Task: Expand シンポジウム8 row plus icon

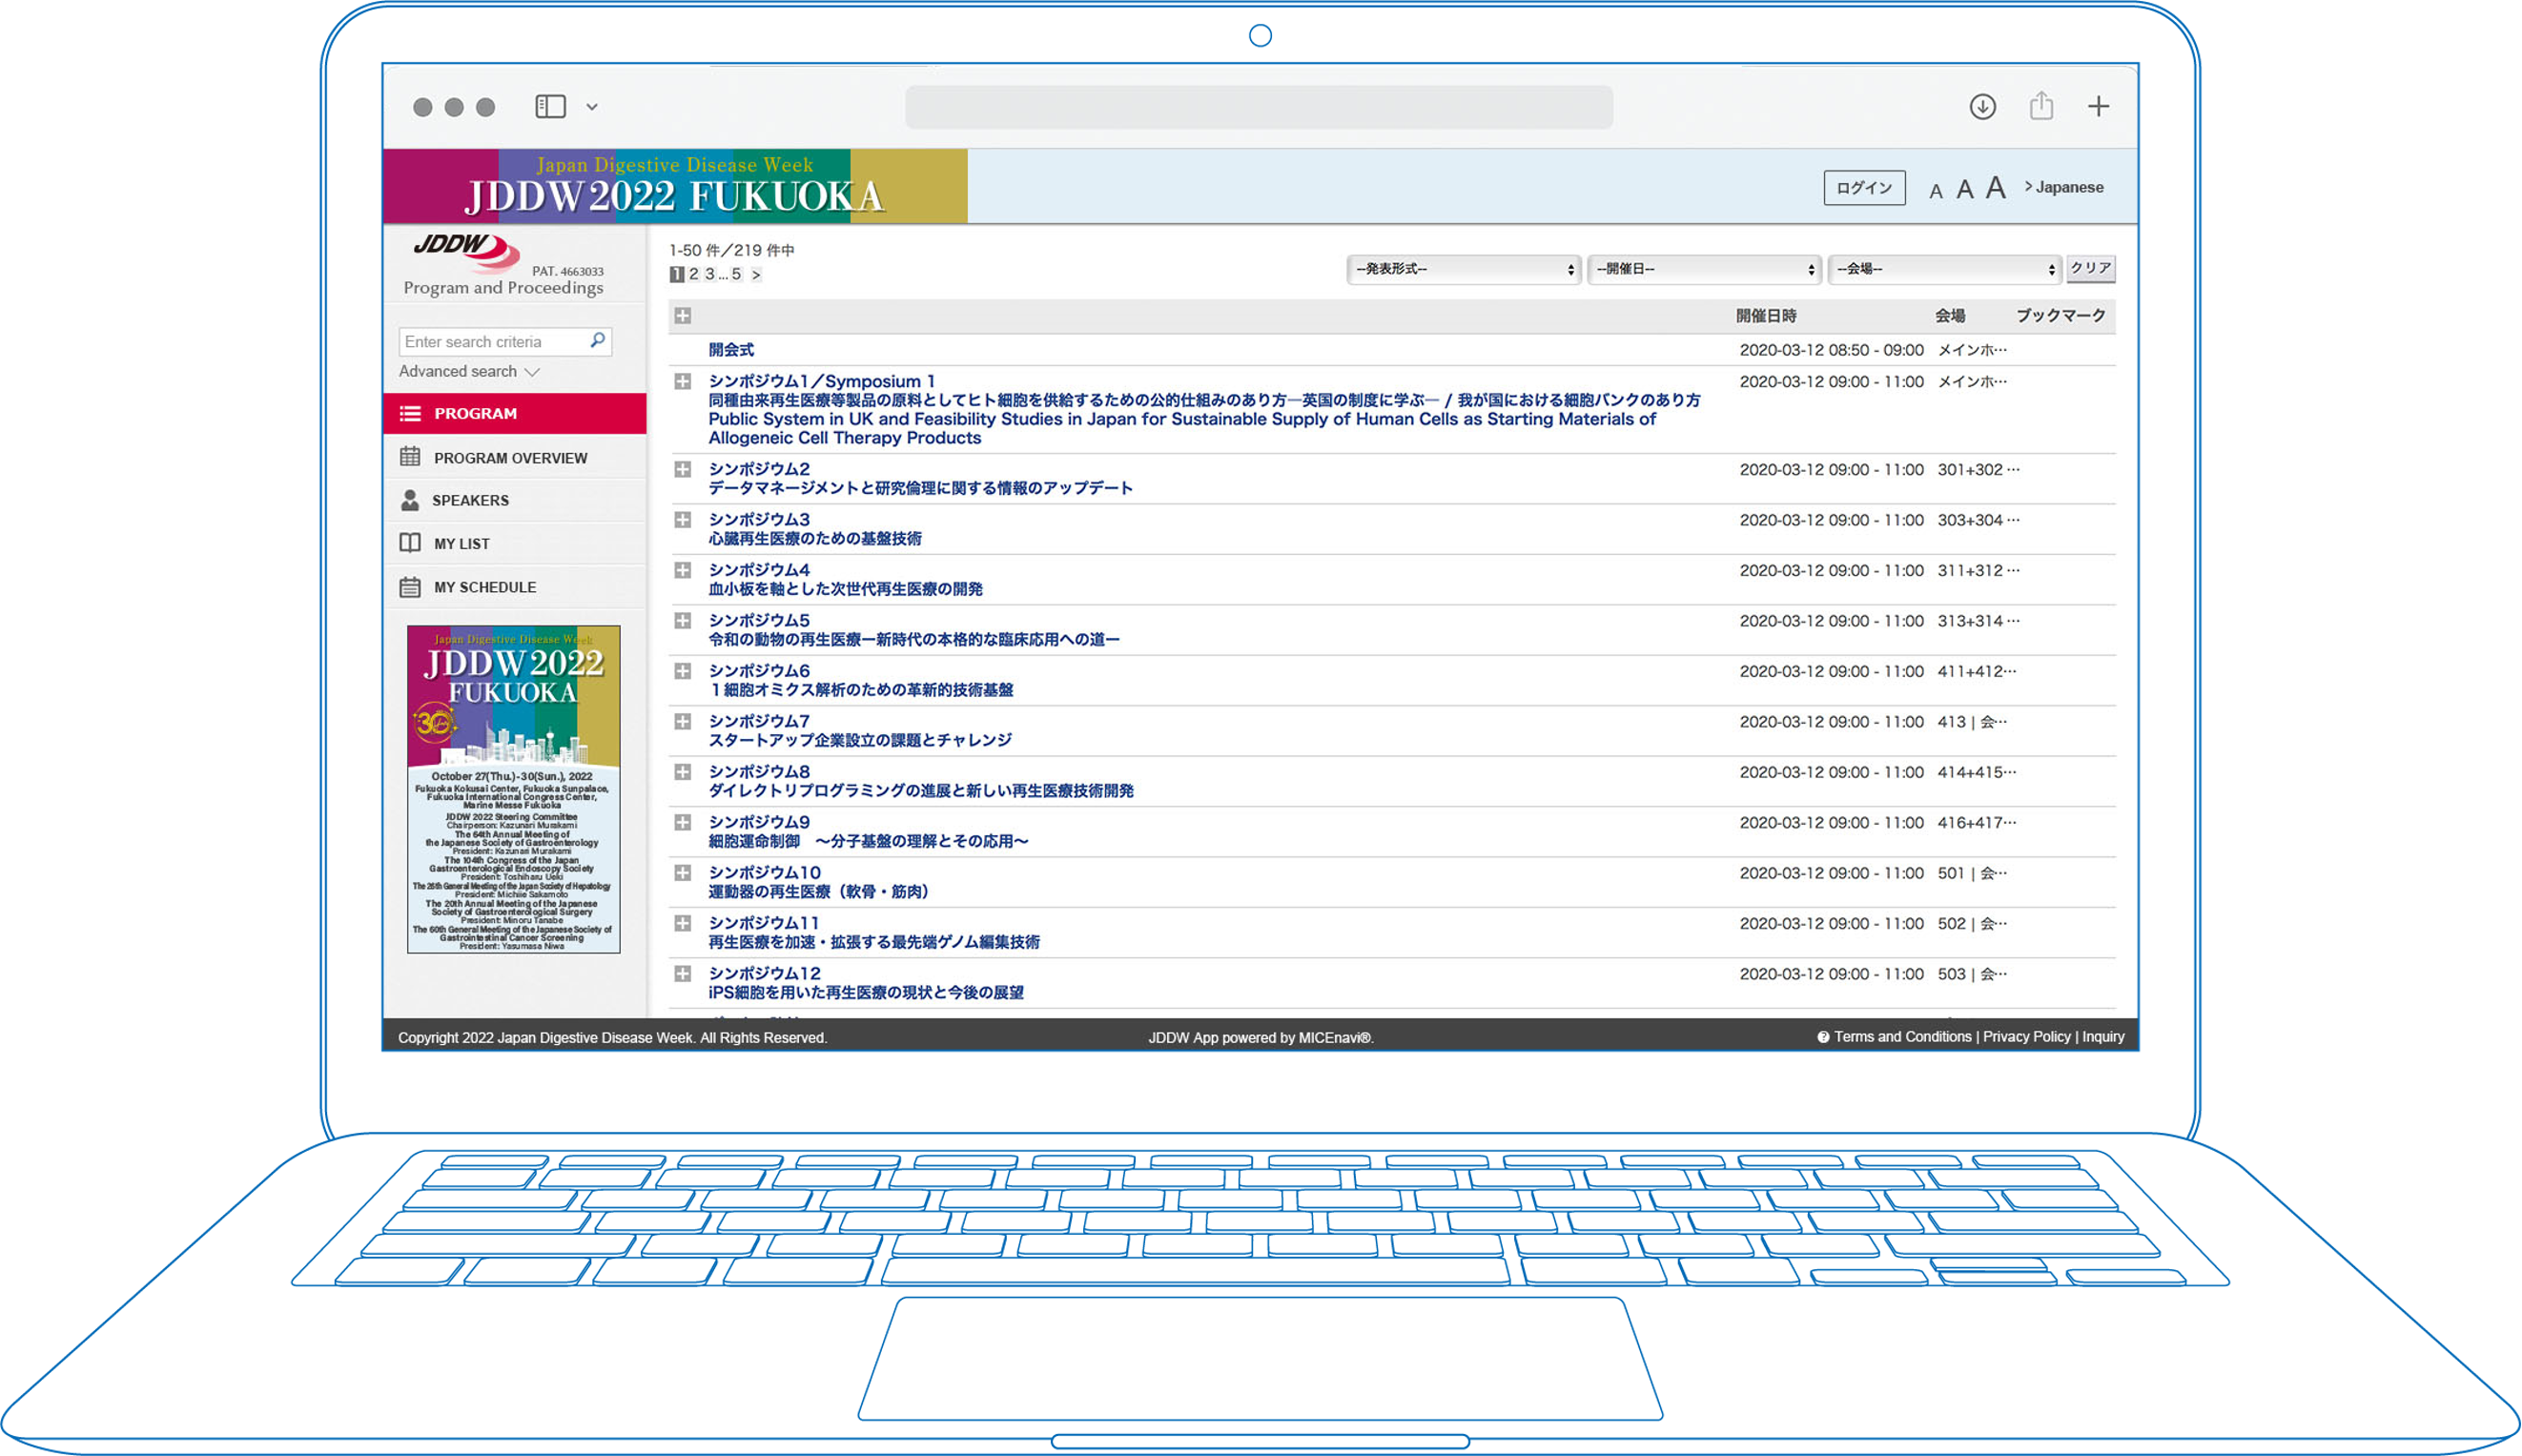Action: click(x=683, y=772)
